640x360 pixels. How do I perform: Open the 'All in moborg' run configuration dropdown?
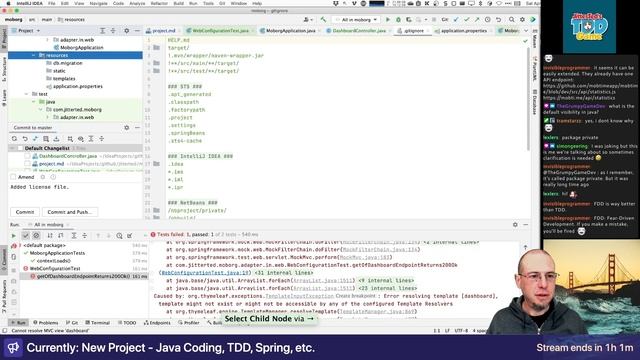coord(356,19)
